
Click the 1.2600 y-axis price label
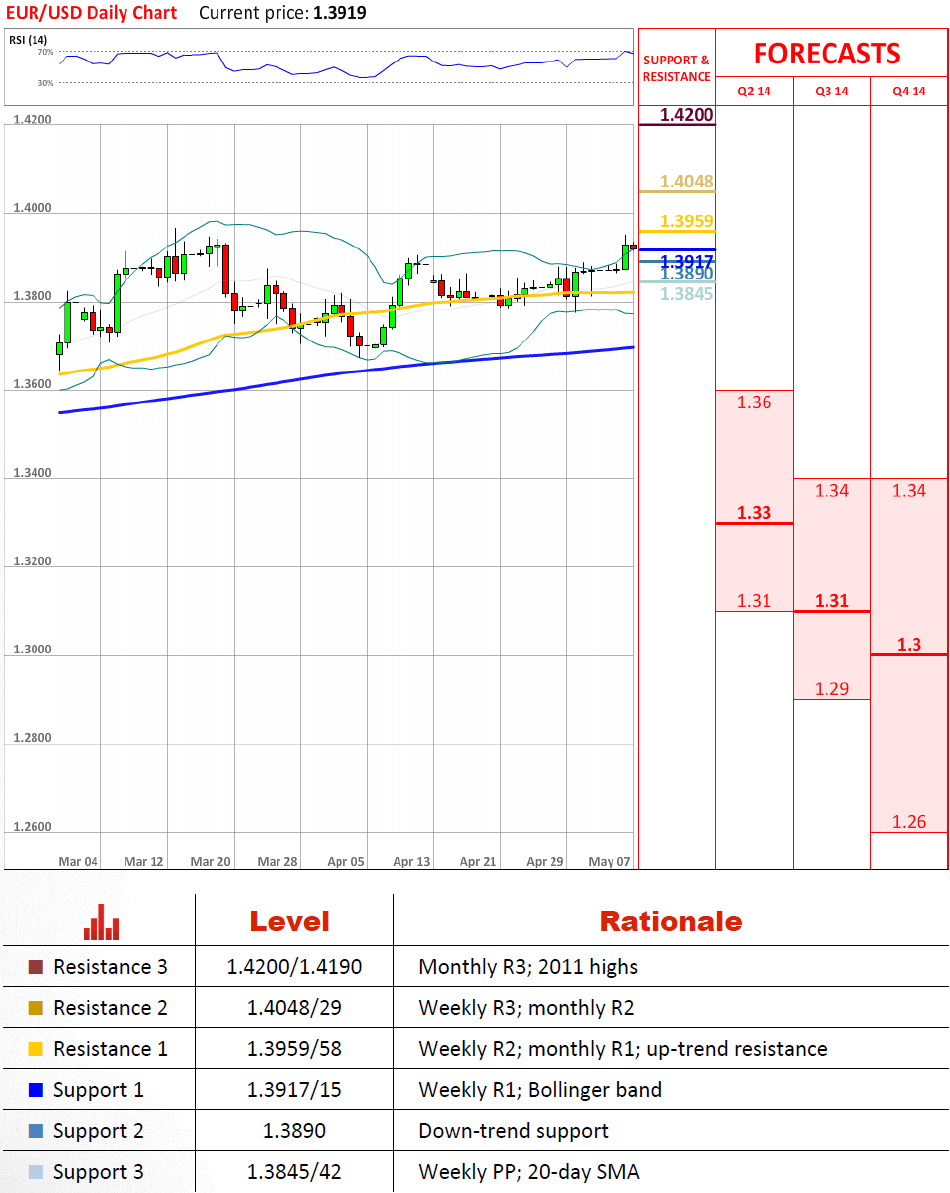click(x=33, y=827)
